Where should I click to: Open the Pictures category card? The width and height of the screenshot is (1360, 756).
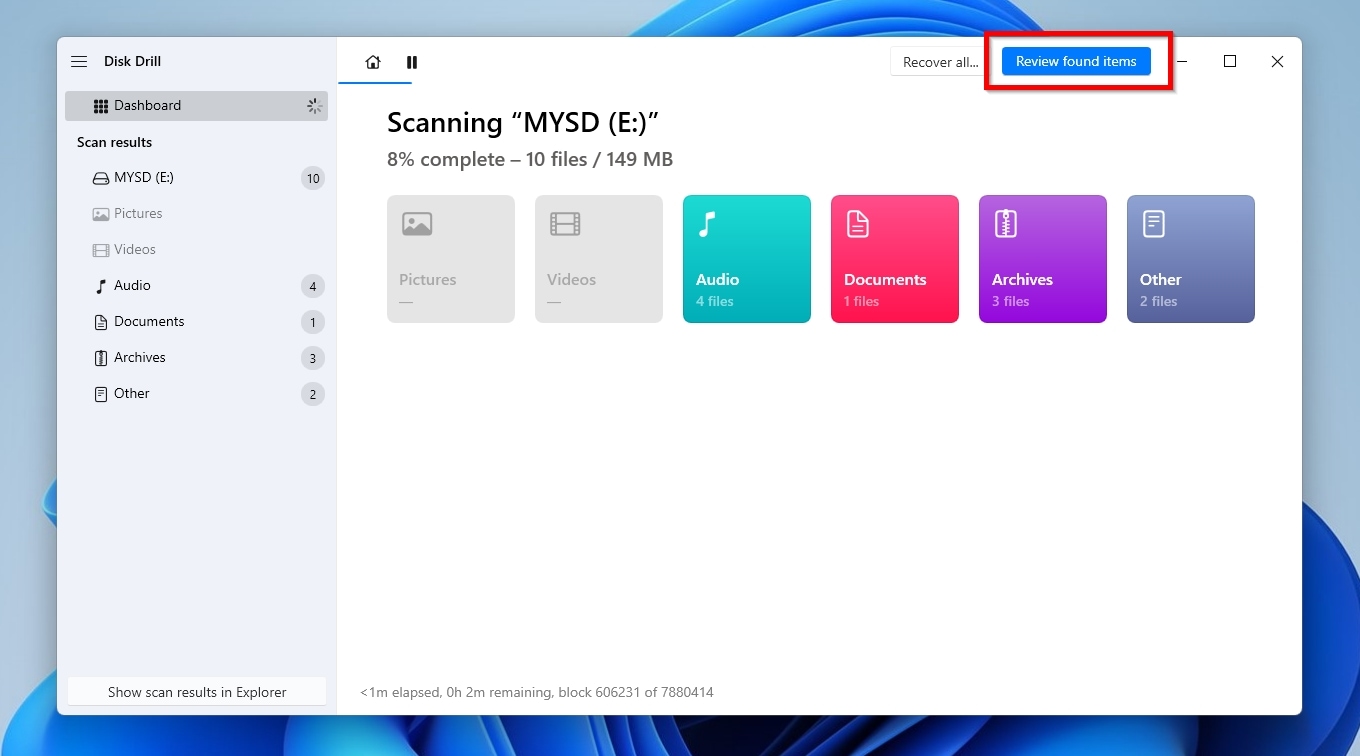(451, 259)
